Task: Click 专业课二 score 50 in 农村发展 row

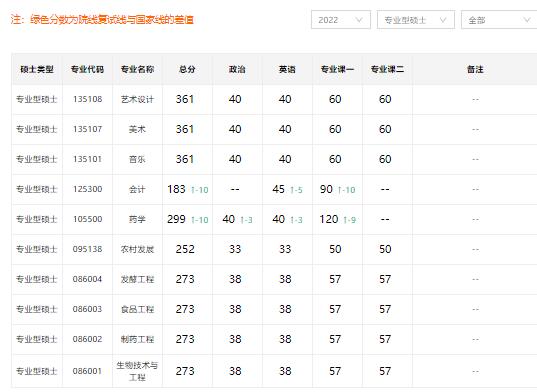Action: click(385, 249)
